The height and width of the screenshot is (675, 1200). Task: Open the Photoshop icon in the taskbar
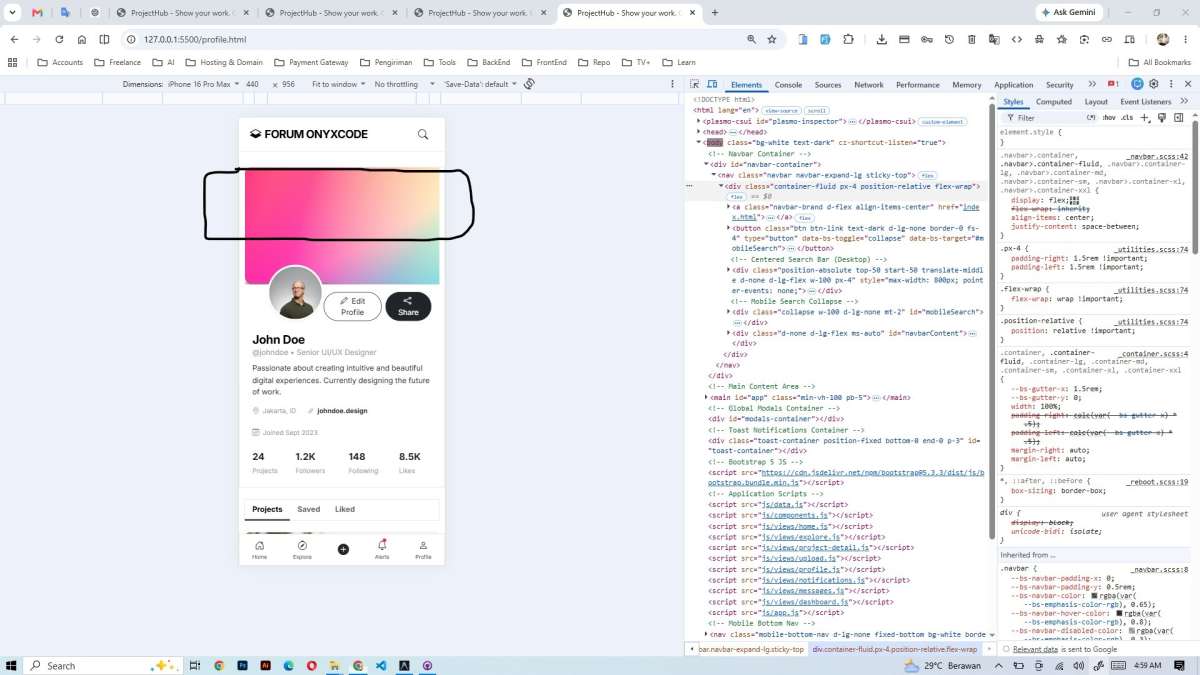click(243, 665)
